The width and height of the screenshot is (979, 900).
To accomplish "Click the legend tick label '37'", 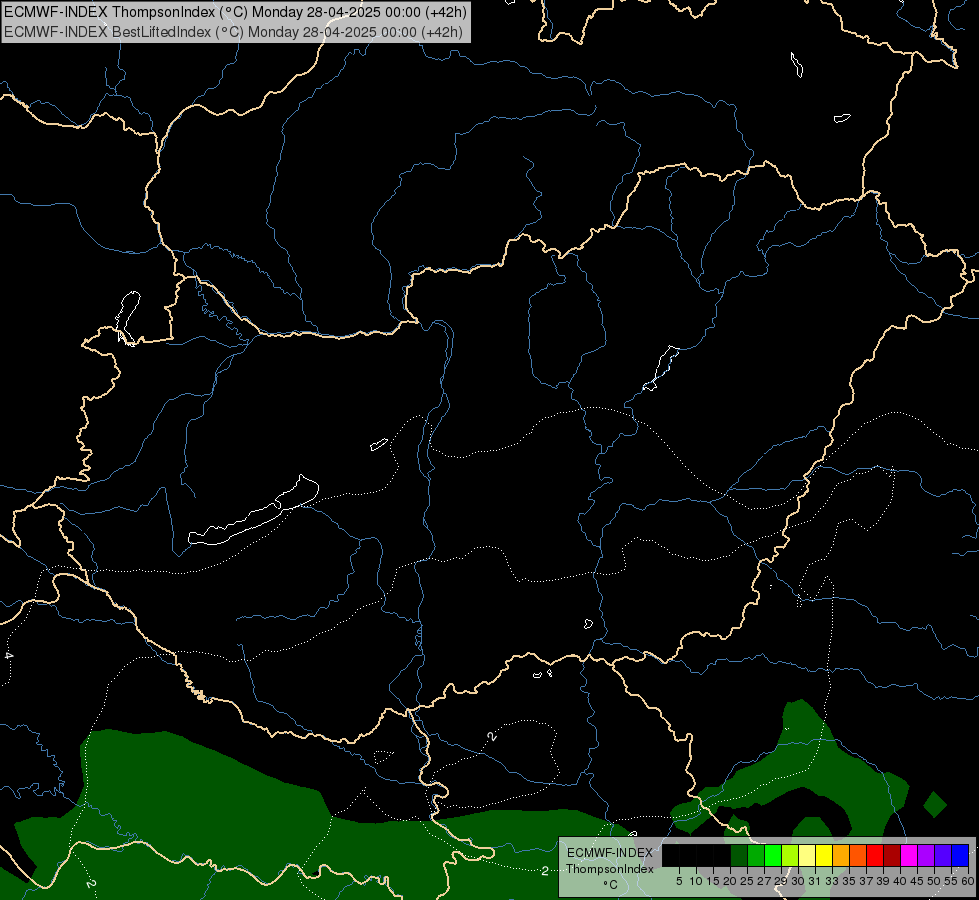I will (865, 881).
